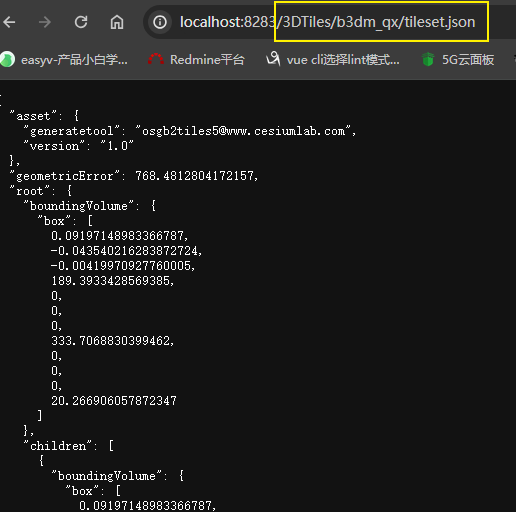Open the vue cli选择lint模式 bookmark
The height and width of the screenshot is (512, 516).
[343, 60]
